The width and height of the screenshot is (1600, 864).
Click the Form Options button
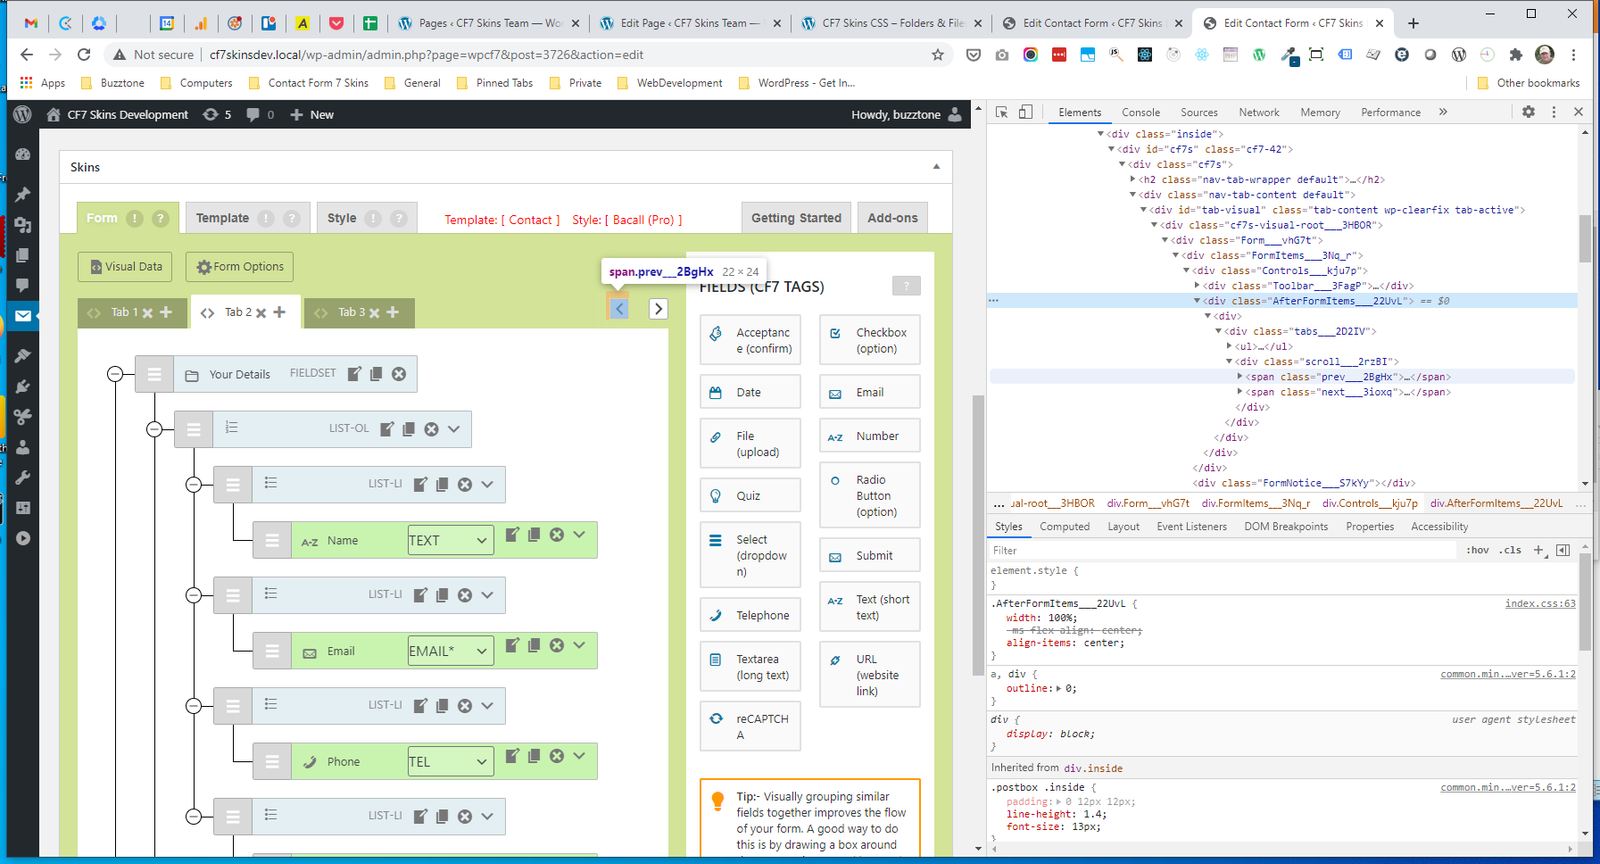pos(240,267)
